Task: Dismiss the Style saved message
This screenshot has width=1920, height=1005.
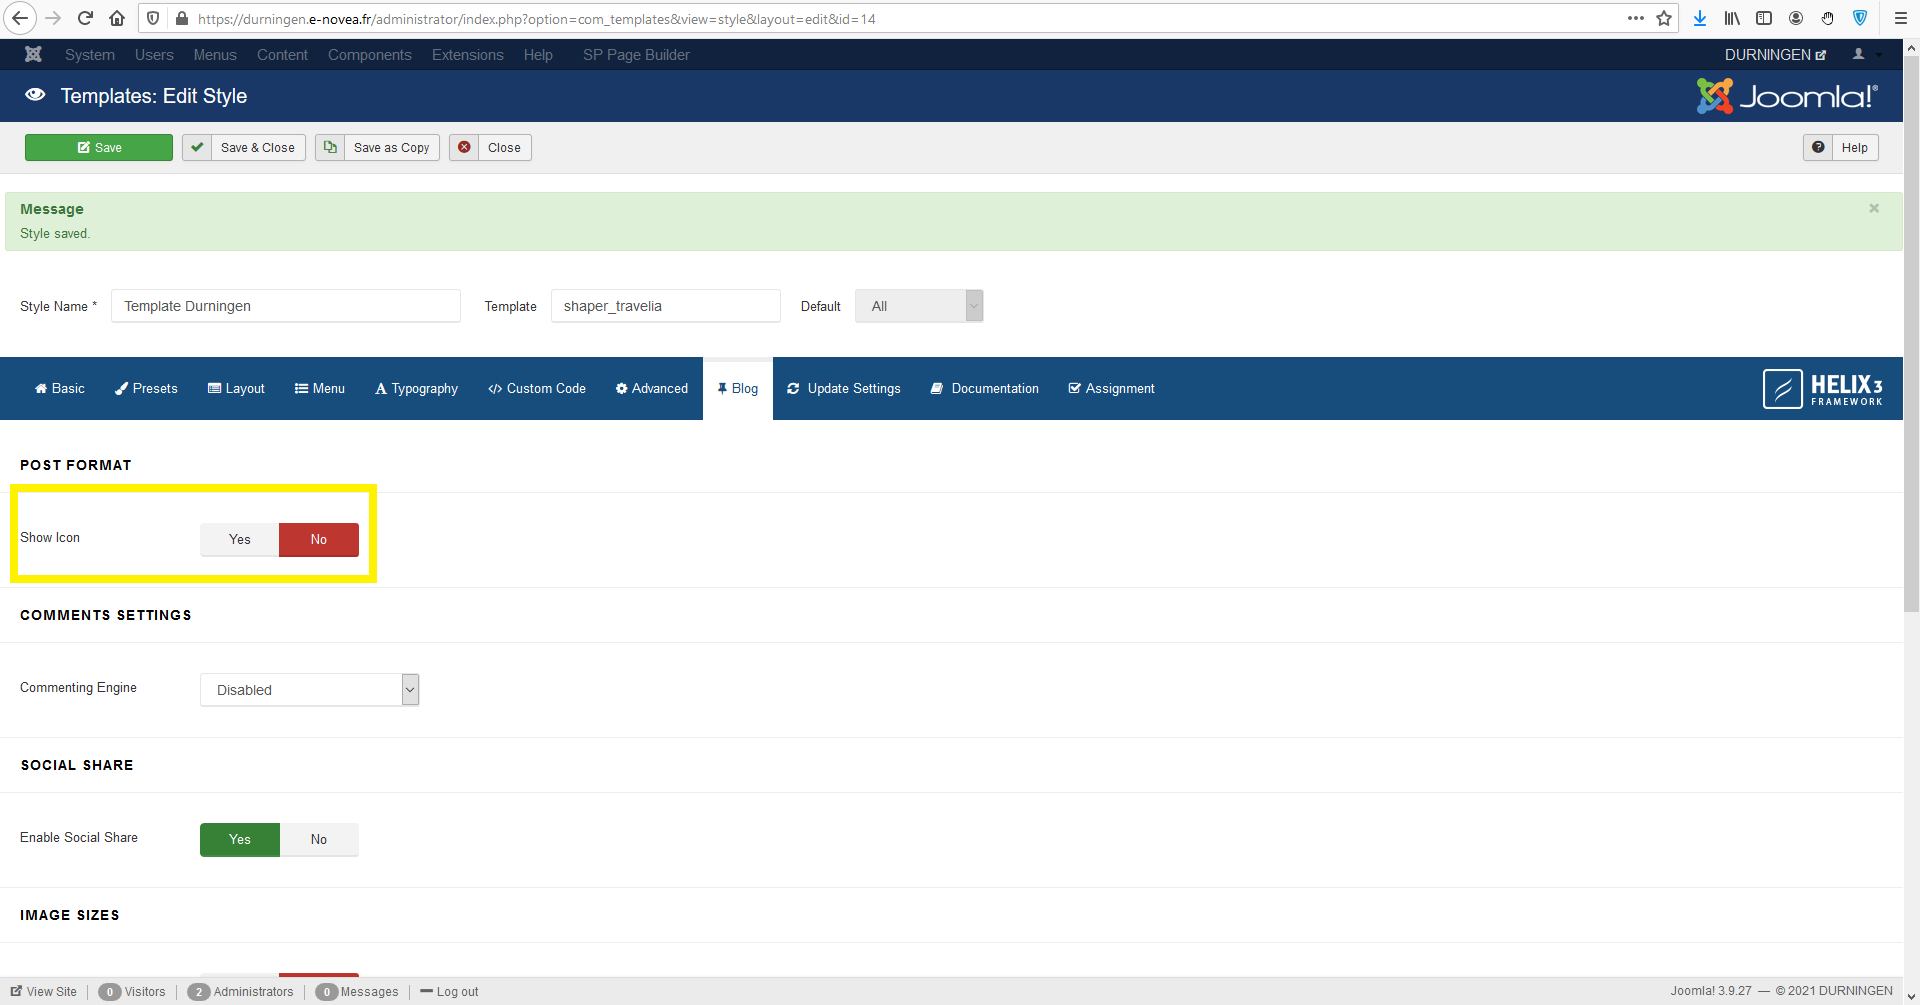Action: [1874, 208]
